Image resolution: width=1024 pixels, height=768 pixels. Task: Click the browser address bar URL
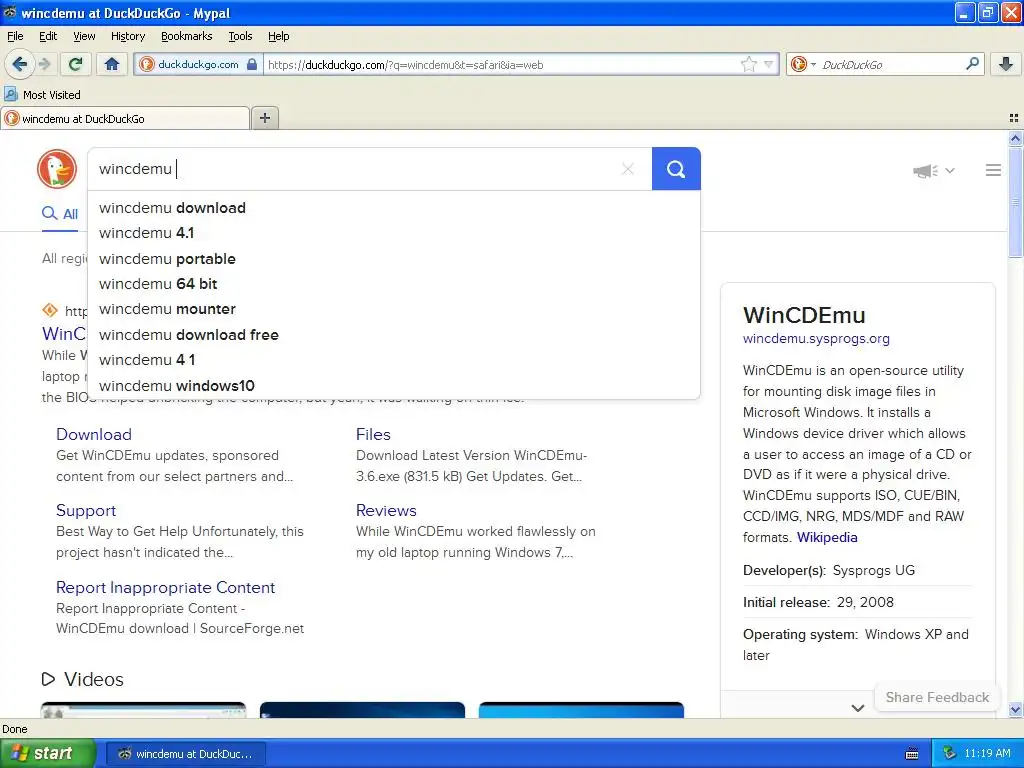tap(502, 65)
